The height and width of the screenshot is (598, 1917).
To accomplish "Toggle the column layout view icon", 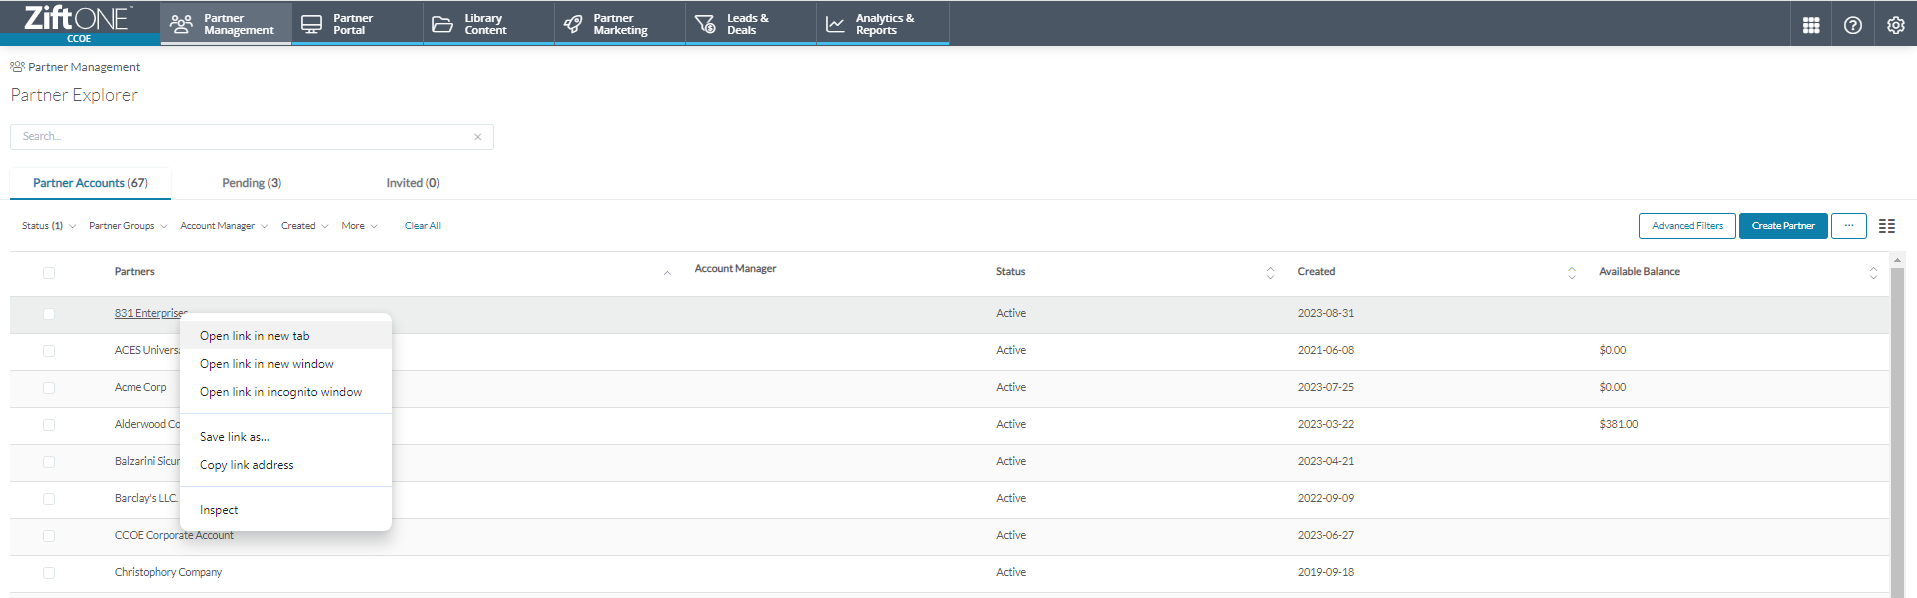I will point(1887,226).
